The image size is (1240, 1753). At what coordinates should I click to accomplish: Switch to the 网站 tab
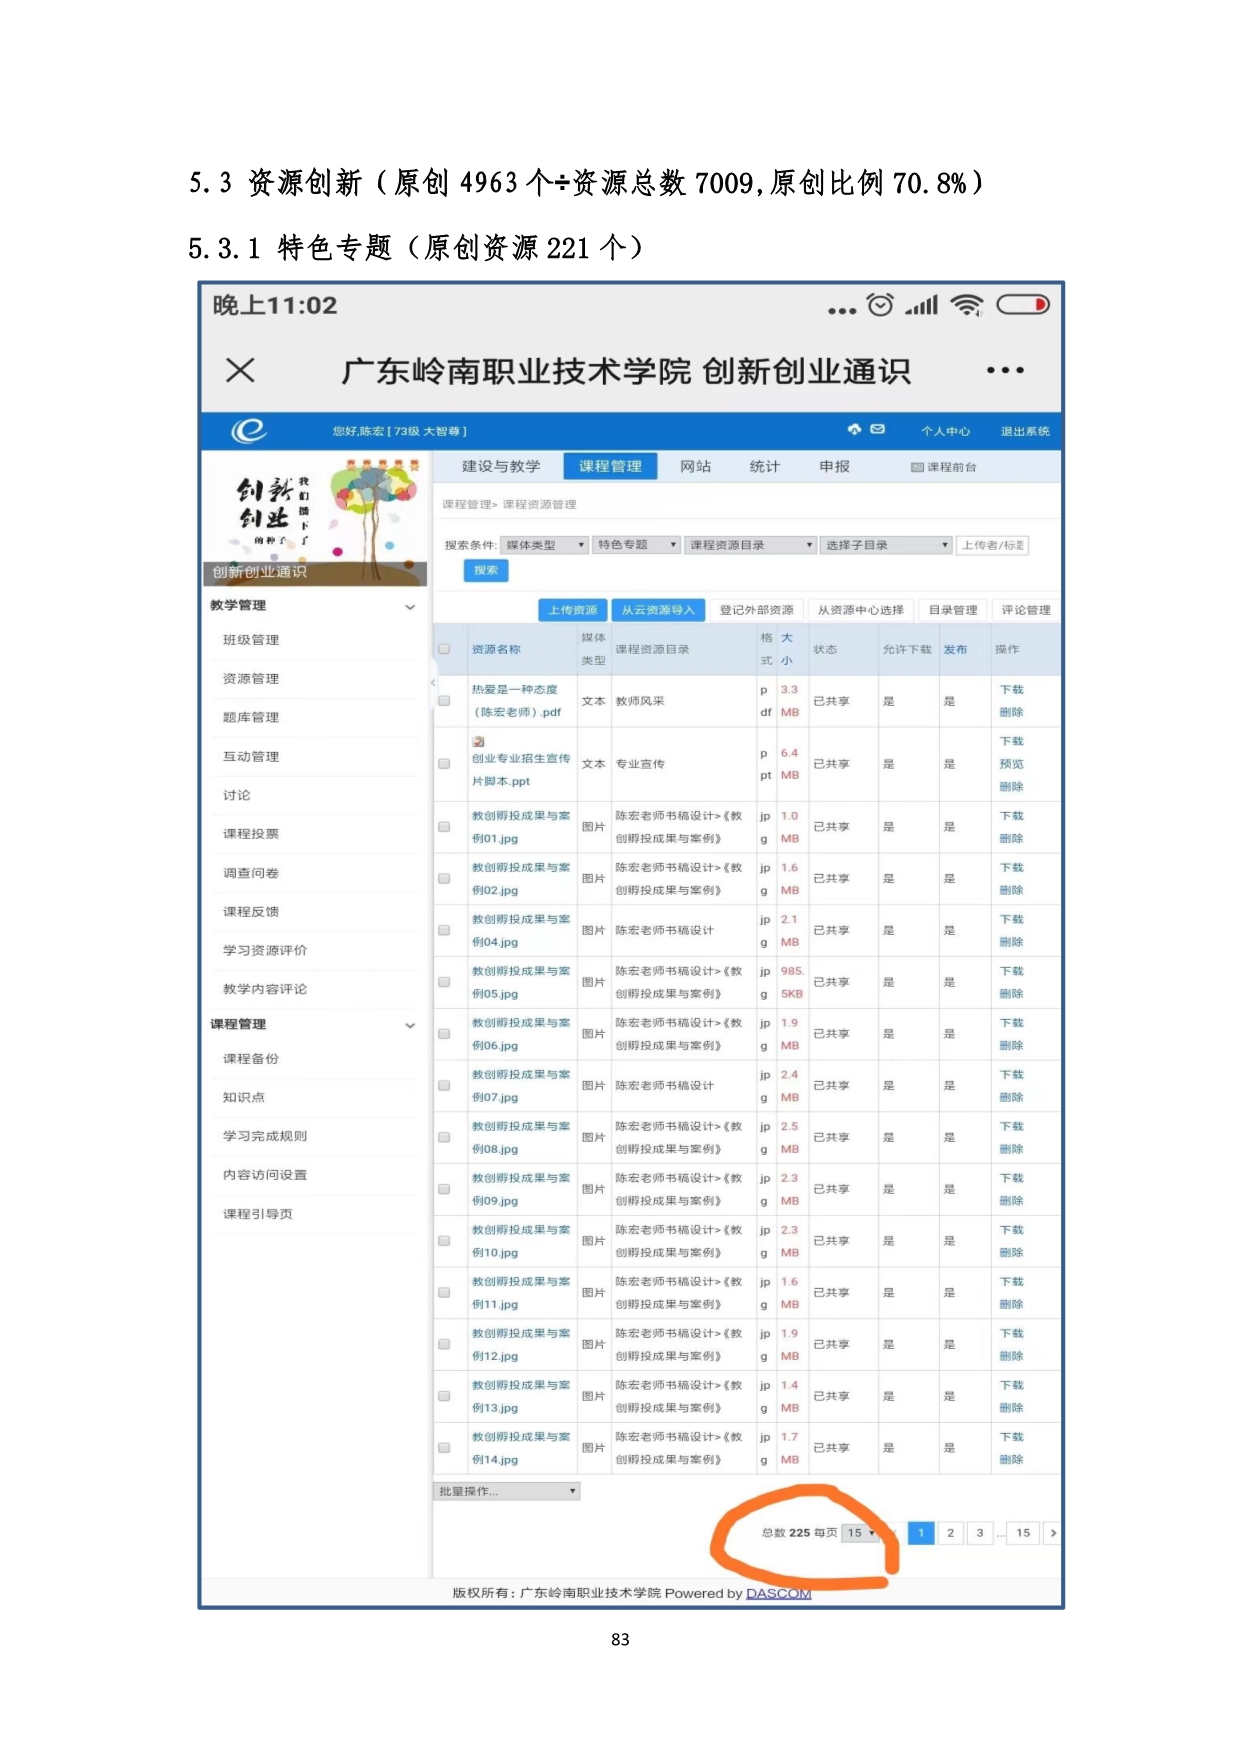695,466
